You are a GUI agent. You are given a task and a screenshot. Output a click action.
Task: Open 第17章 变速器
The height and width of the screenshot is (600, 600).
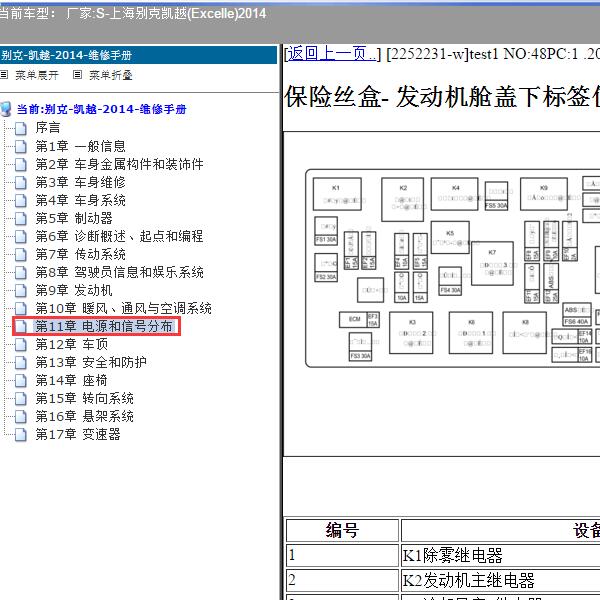78,434
